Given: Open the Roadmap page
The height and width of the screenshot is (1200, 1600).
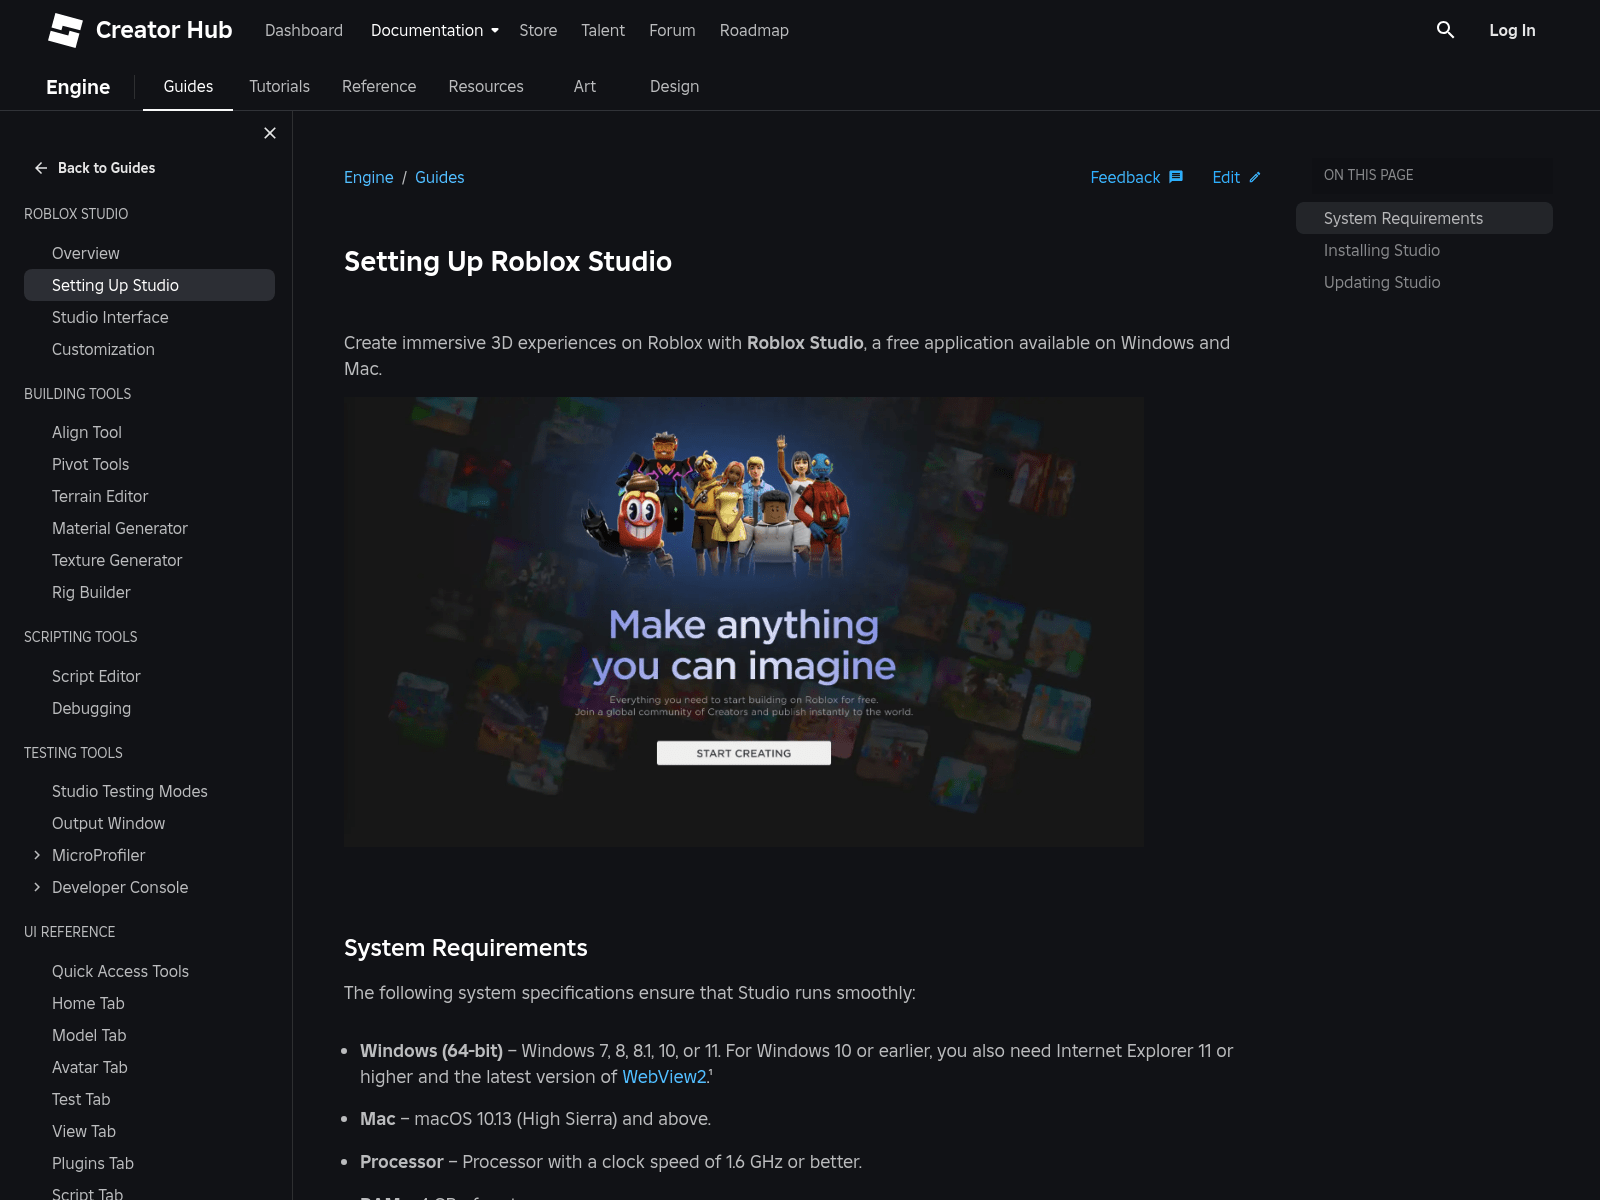Looking at the screenshot, I should click(x=754, y=30).
